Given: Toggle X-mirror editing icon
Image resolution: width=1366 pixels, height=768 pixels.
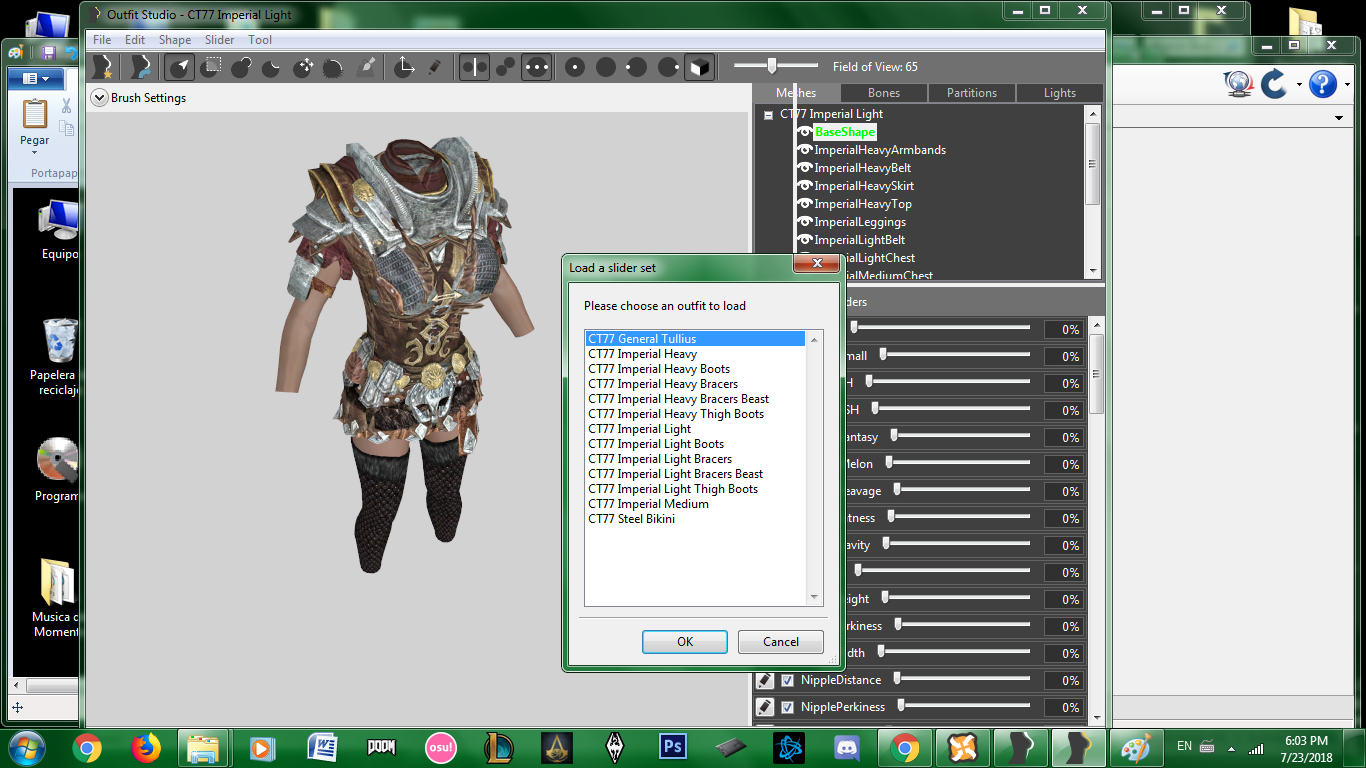Looking at the screenshot, I should click(x=475, y=67).
